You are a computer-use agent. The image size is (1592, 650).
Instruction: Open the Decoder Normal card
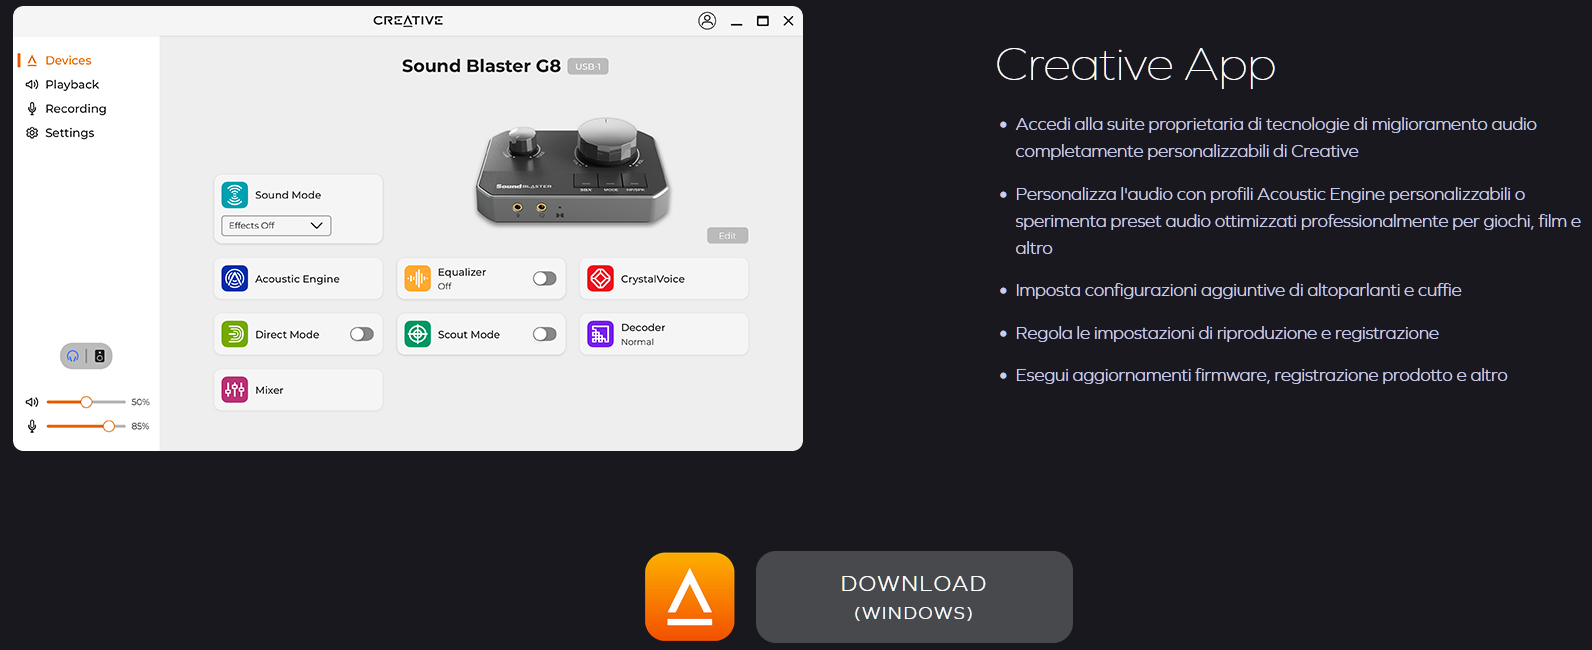click(664, 334)
